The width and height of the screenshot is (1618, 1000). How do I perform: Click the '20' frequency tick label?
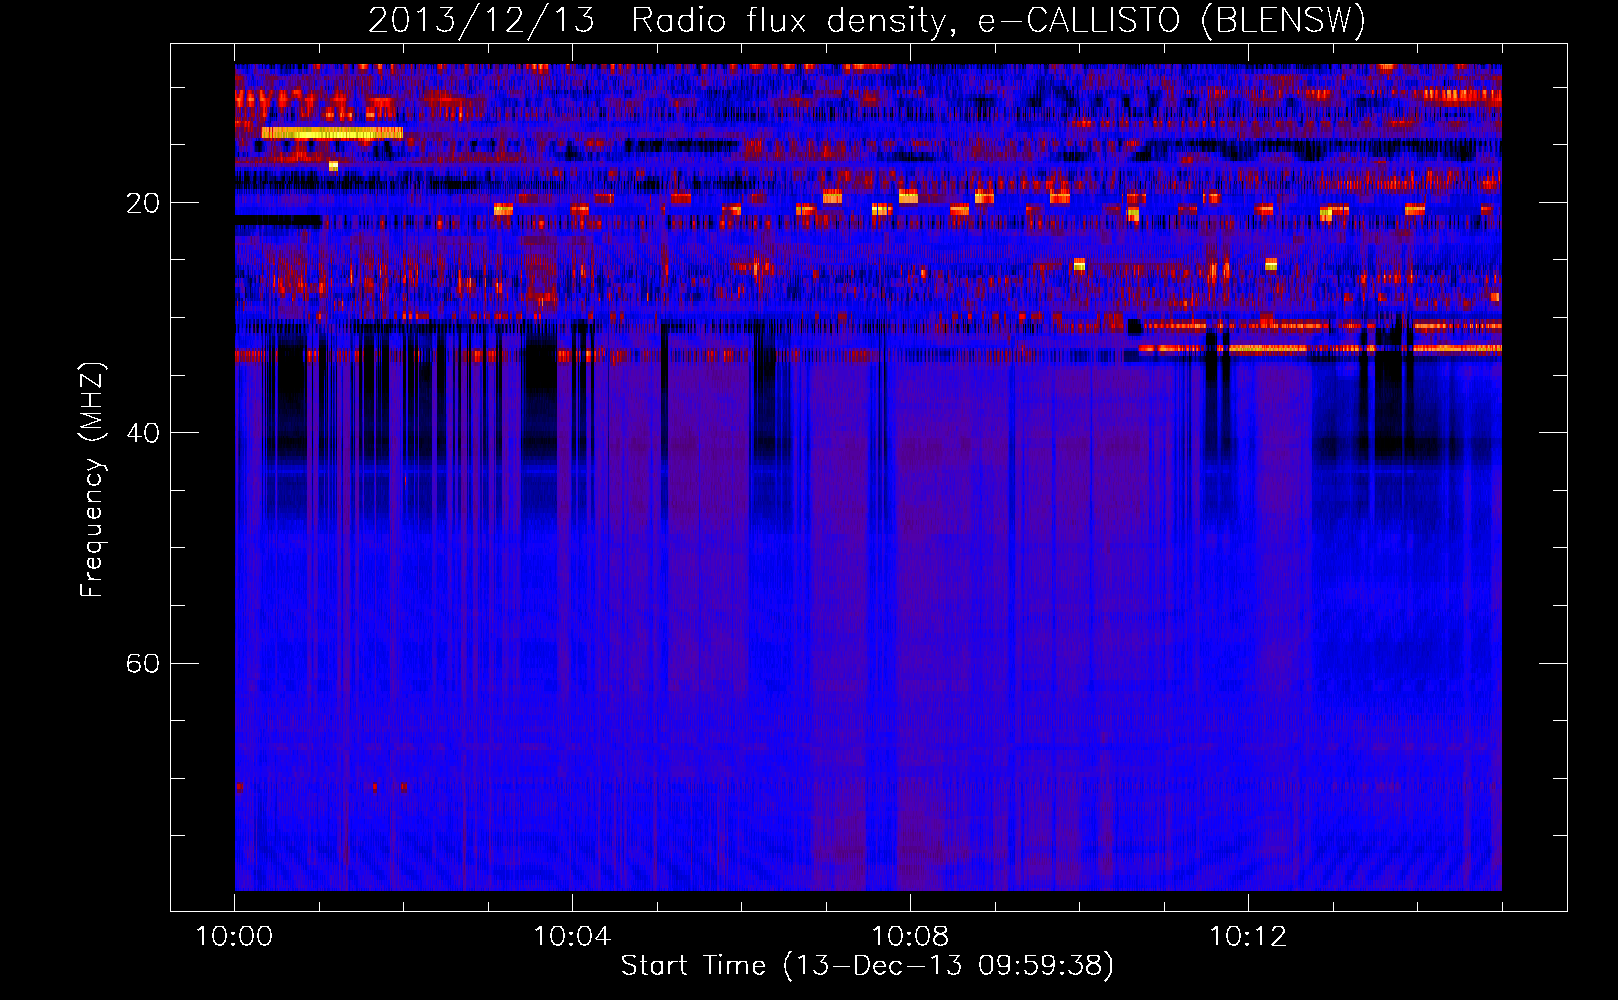(x=143, y=203)
